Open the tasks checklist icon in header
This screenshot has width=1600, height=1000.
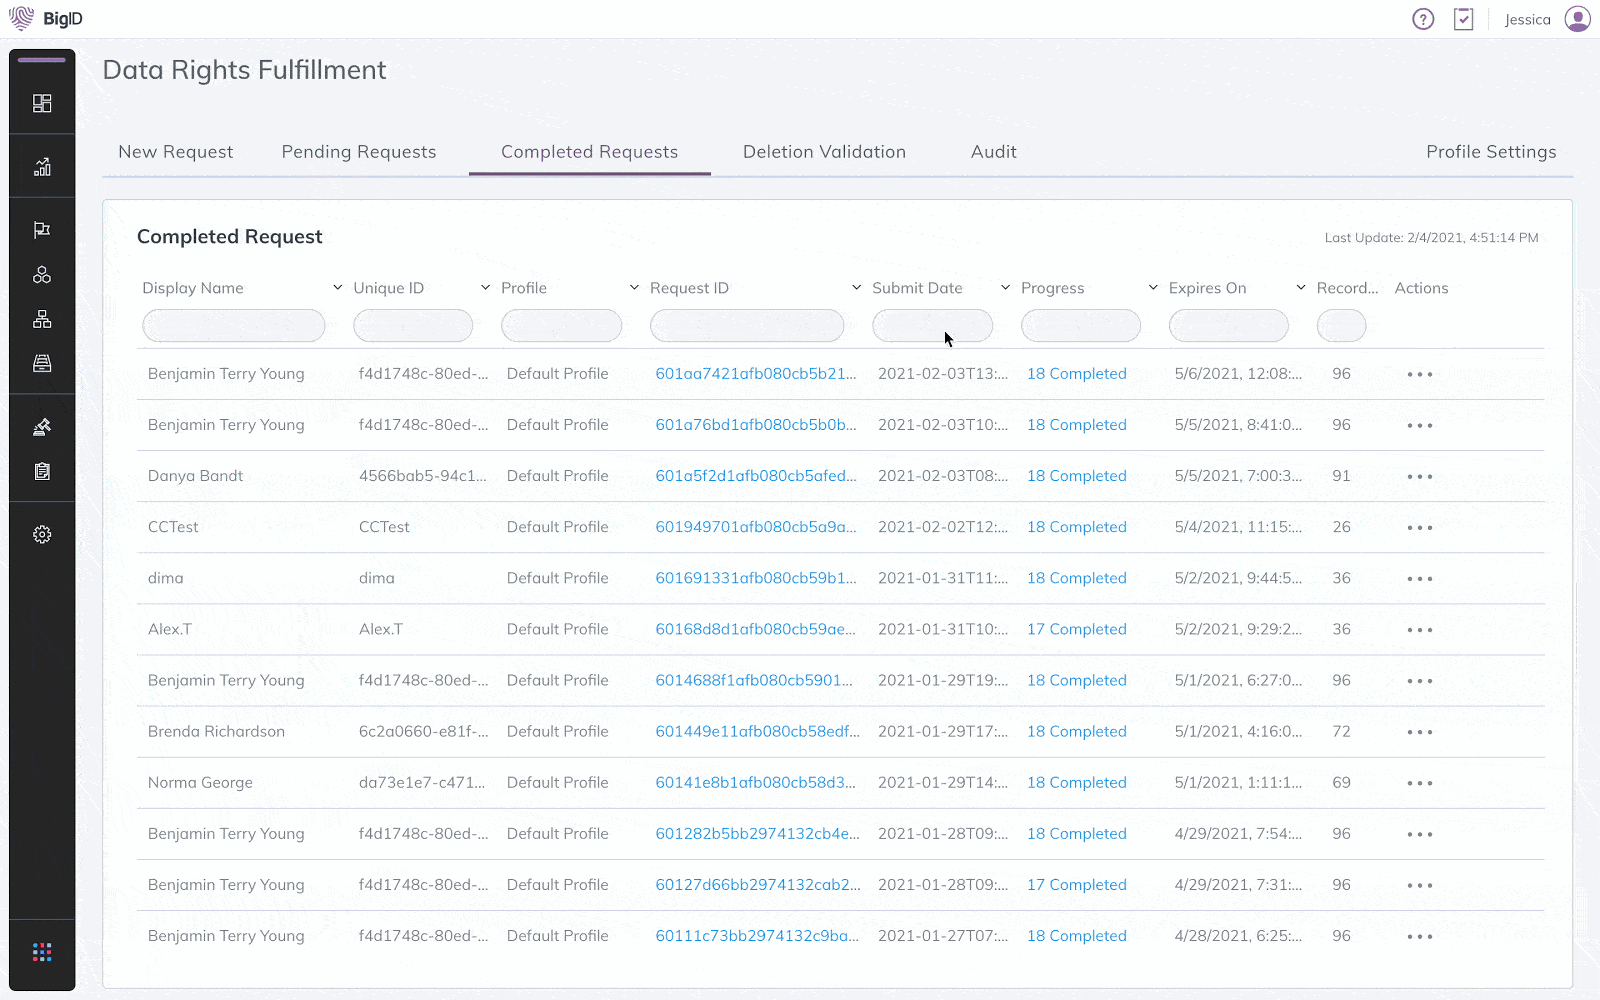[x=1464, y=18]
